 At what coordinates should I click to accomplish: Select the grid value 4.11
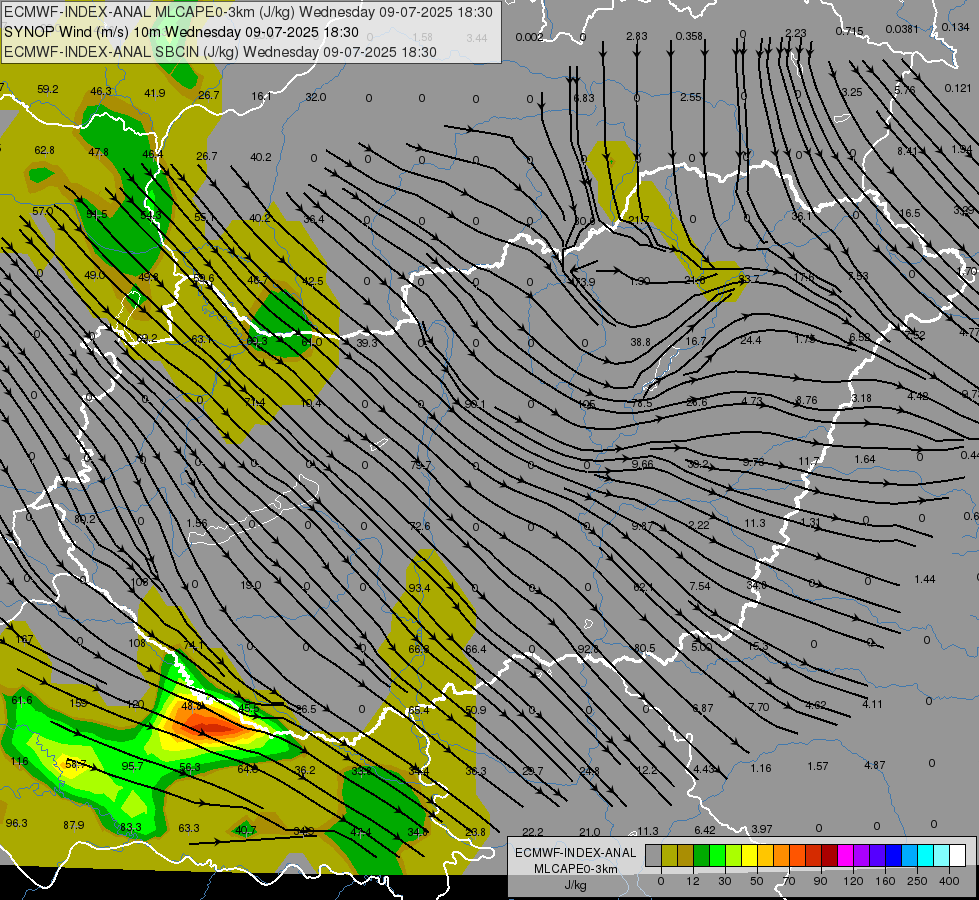(x=872, y=704)
